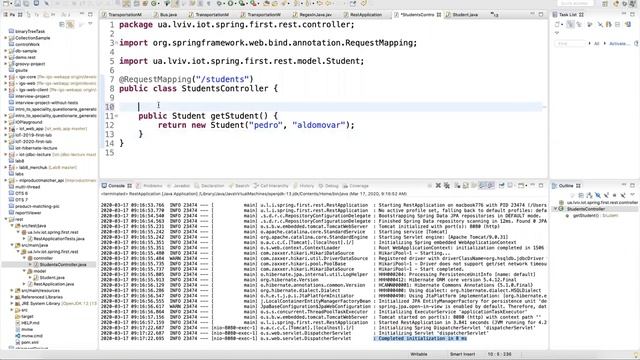This screenshot has width=640, height=360.
Task: Toggle Link with Editor in Package Explorer
Action: pyautogui.click(x=70, y=24)
